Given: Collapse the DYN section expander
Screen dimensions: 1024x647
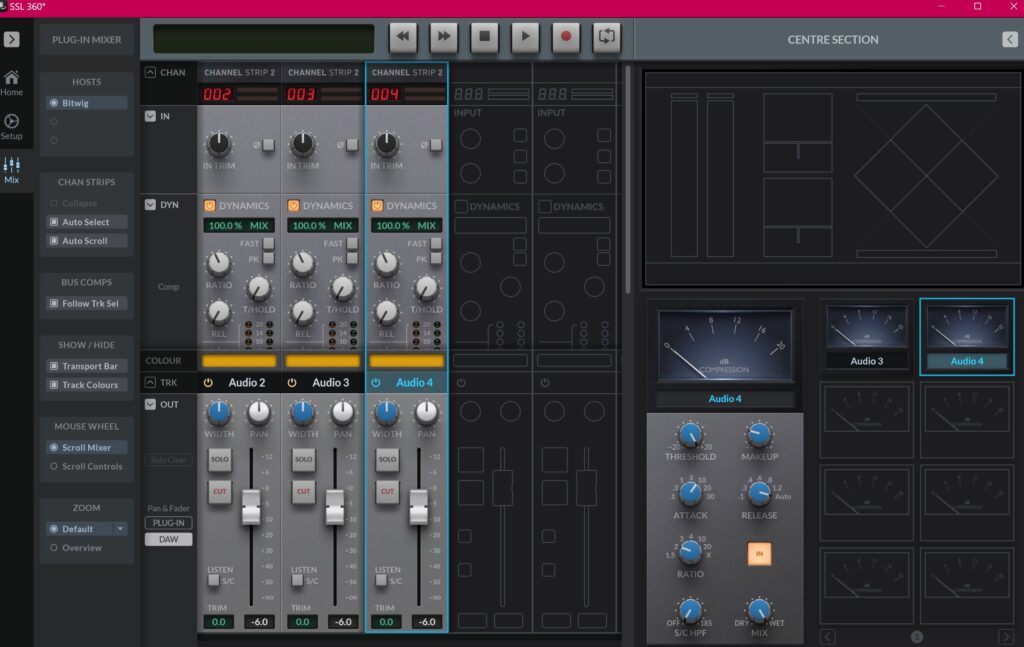Looking at the screenshot, I should 150,205.
